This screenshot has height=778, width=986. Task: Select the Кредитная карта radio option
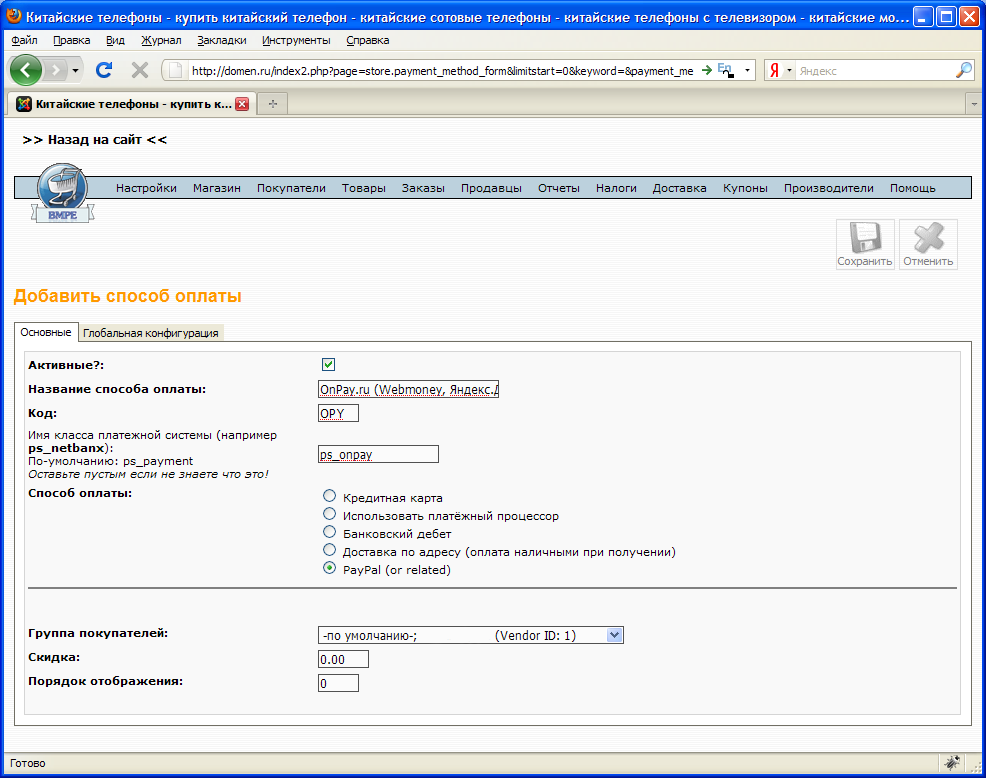(329, 497)
